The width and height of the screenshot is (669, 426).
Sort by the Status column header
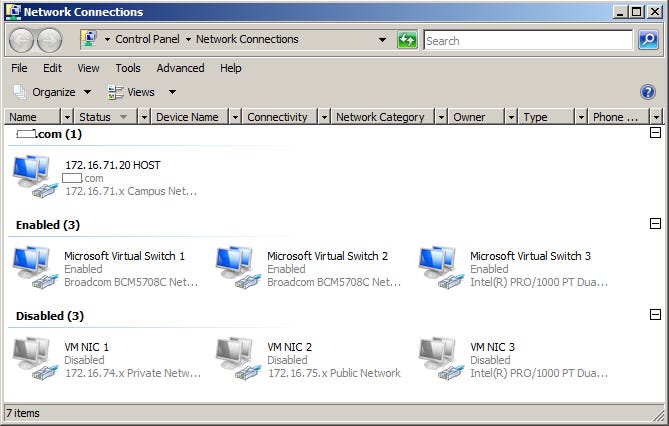tap(106, 117)
